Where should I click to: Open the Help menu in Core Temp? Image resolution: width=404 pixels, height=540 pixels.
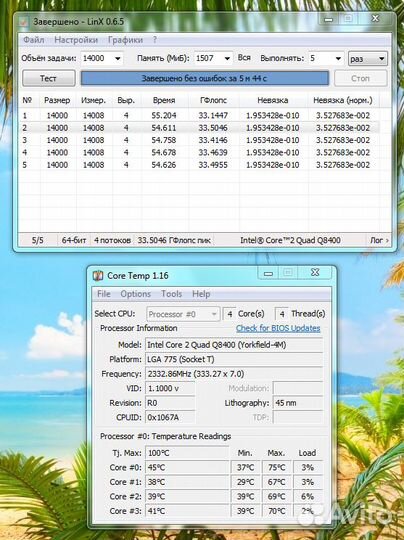pos(201,294)
